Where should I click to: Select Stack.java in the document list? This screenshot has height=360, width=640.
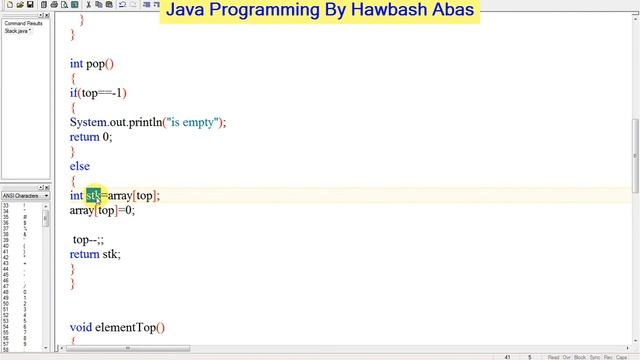point(18,31)
